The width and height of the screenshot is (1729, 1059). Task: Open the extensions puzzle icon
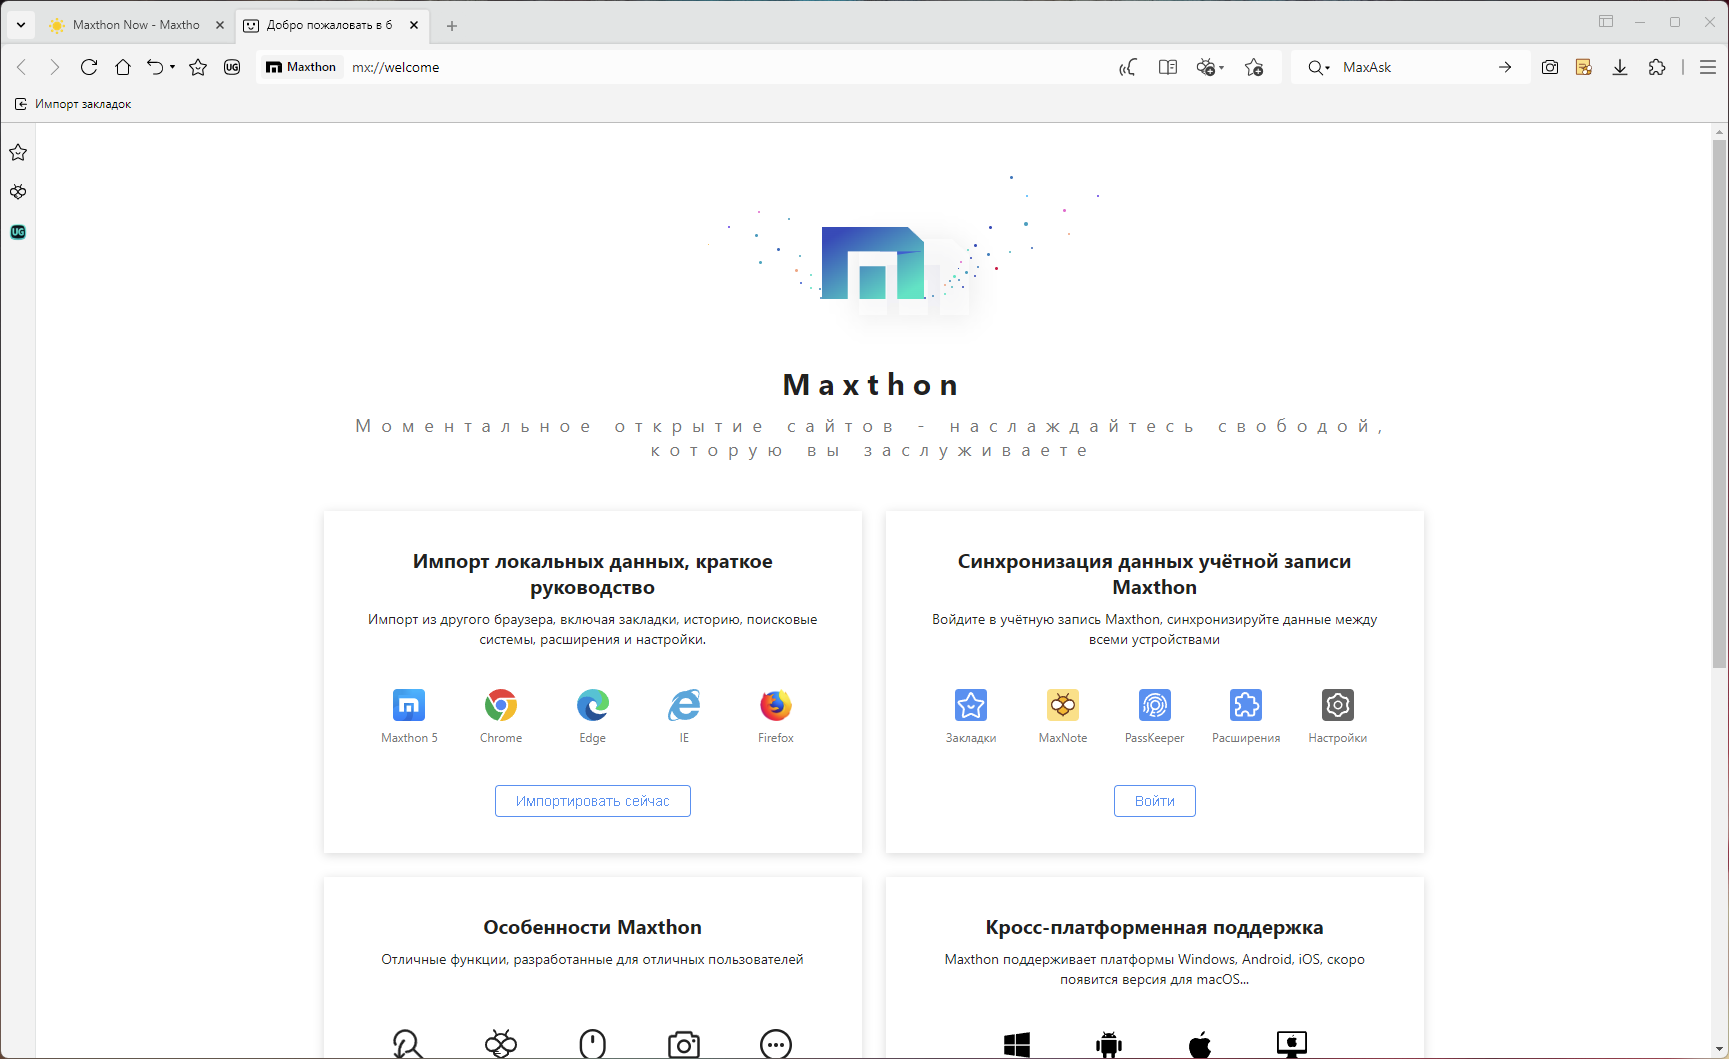pos(1657,67)
